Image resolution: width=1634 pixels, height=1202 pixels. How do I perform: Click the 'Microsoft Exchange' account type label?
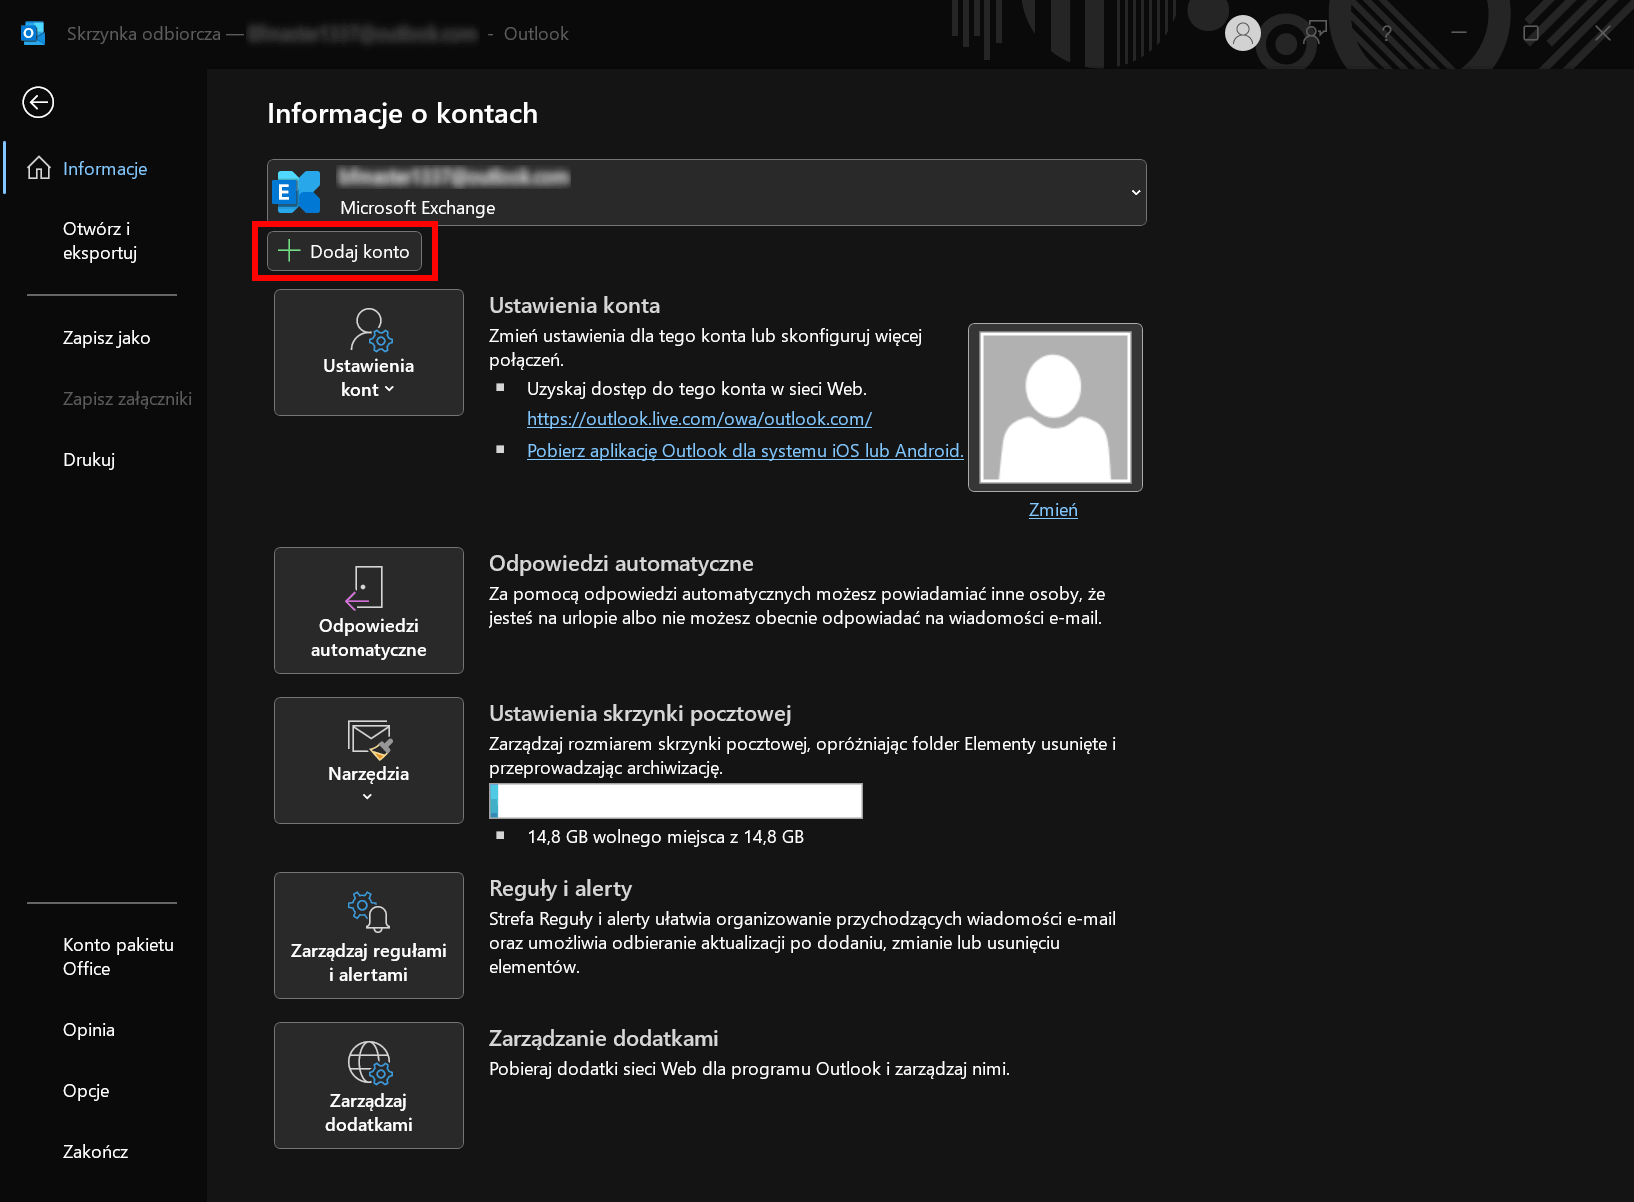[418, 208]
